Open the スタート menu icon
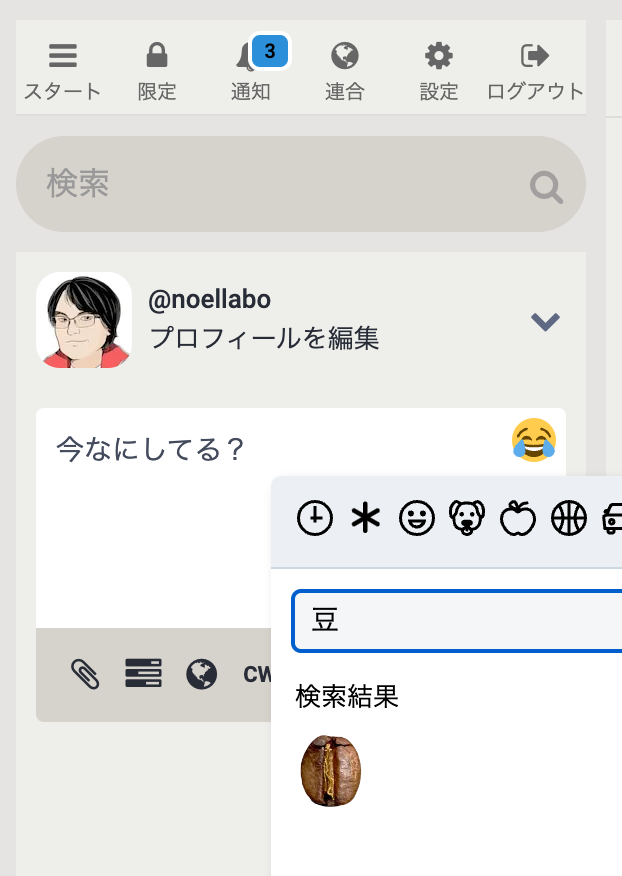Image resolution: width=622 pixels, height=876 pixels. tap(62, 71)
